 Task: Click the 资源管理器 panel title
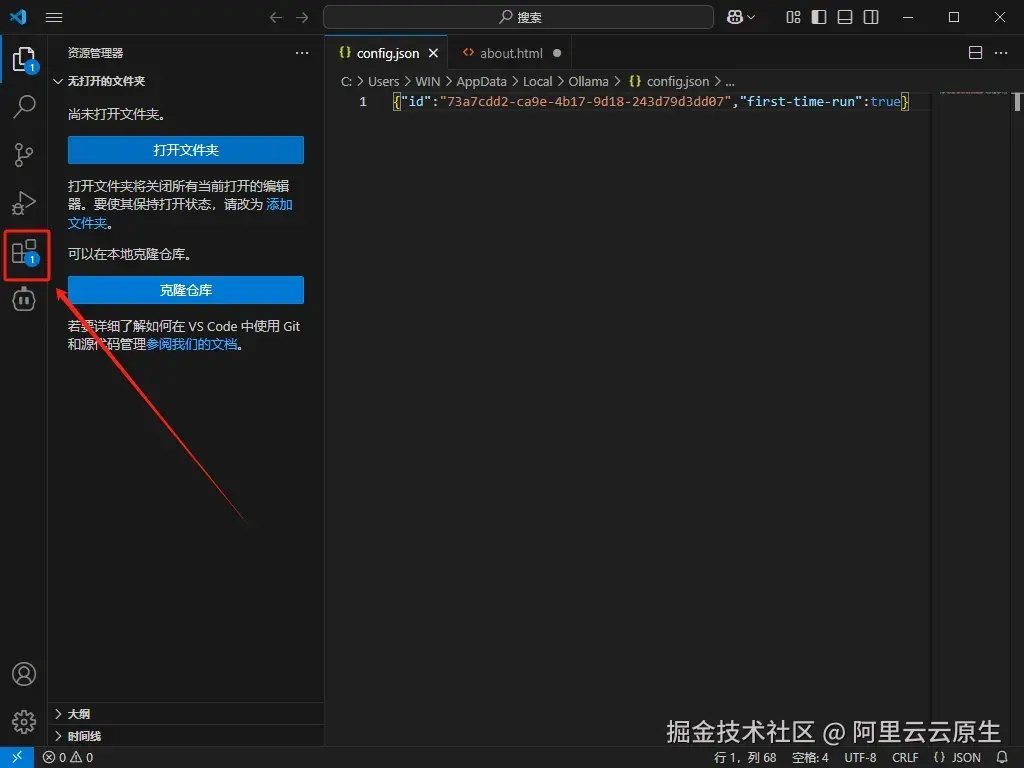(95, 53)
